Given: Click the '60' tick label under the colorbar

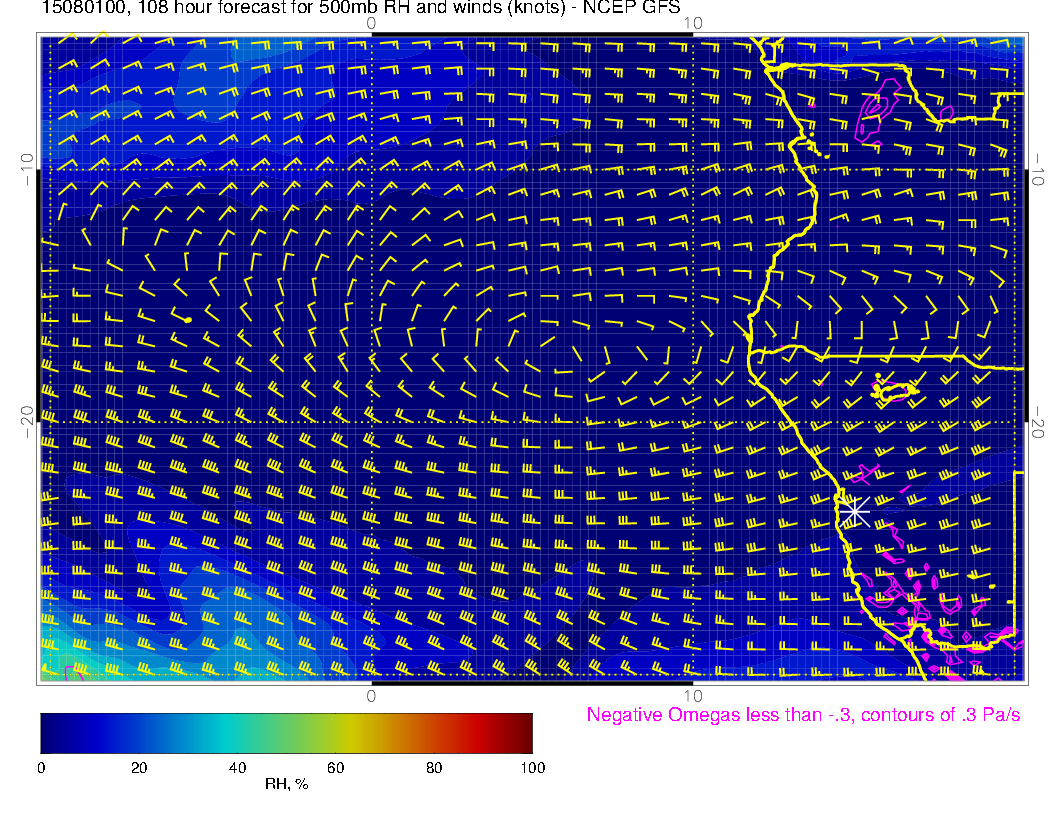Looking at the screenshot, I should tap(336, 767).
